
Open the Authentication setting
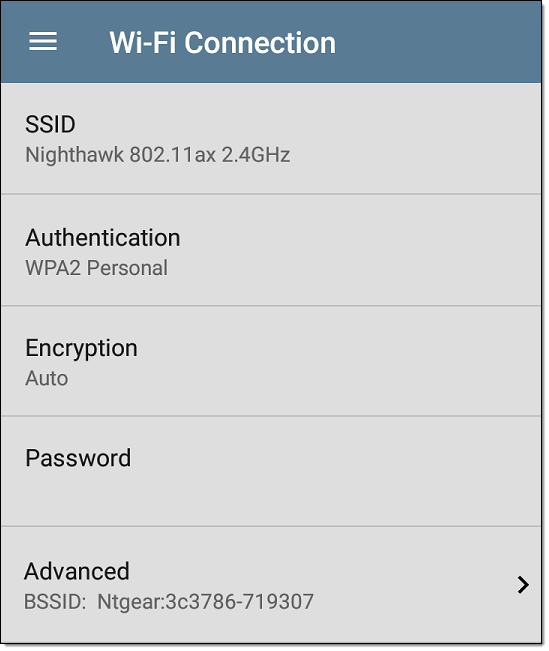271,250
